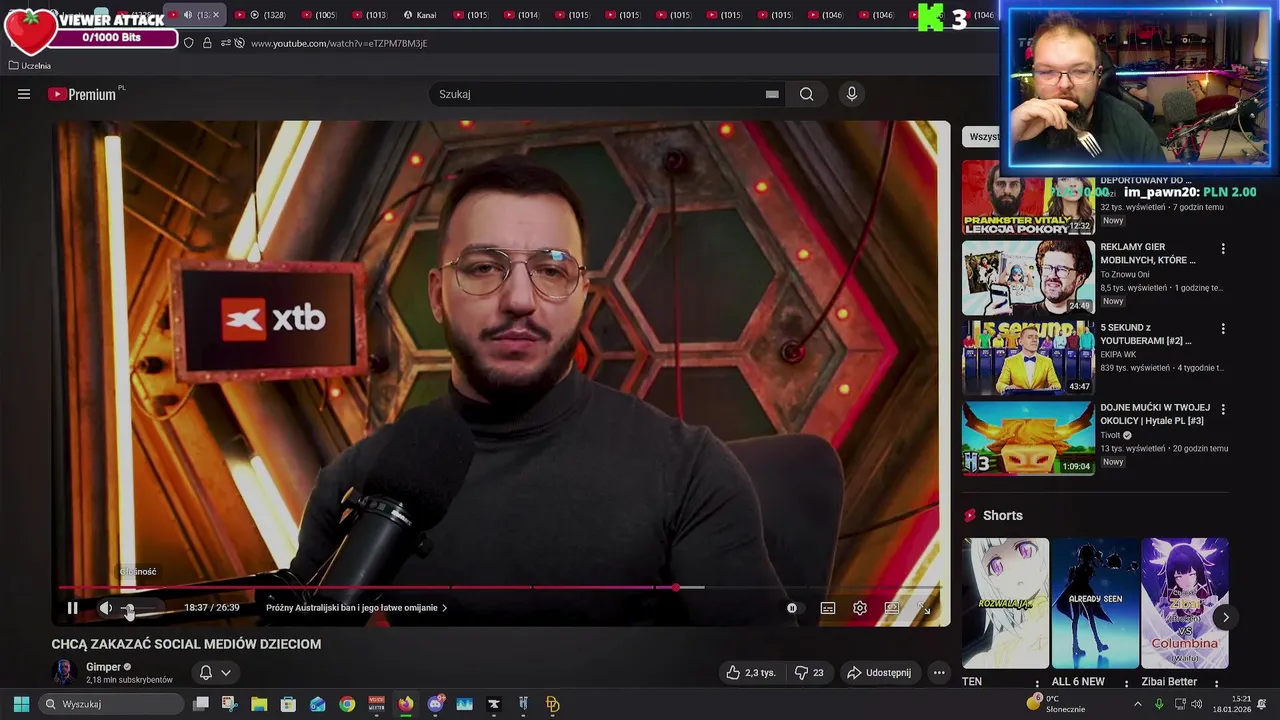Viewport: 1280px width, 720px height.
Task: Switch to the '(1013)' browser tab
Action: 366,15
